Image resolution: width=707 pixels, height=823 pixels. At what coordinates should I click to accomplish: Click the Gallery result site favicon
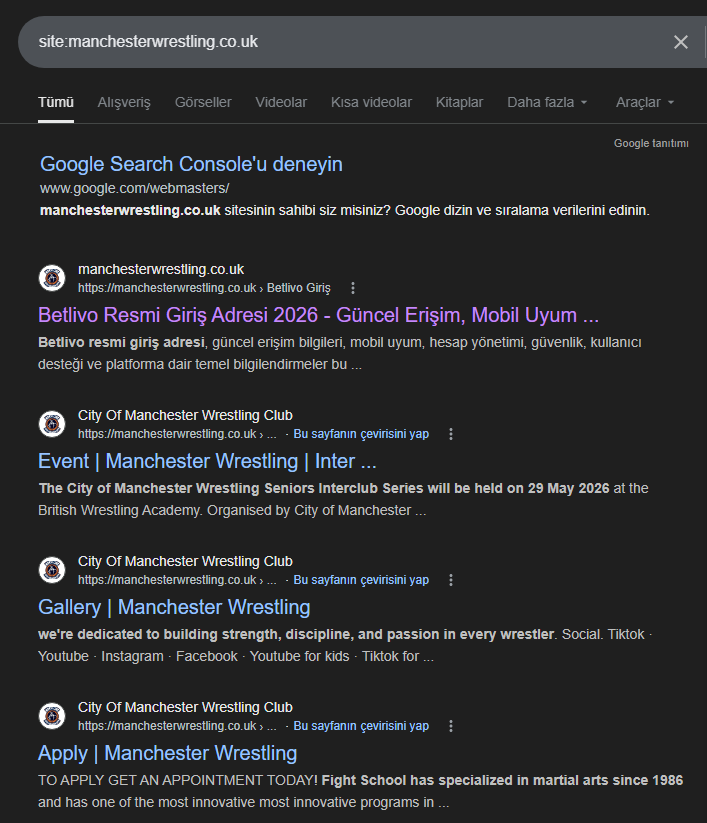[x=52, y=570]
